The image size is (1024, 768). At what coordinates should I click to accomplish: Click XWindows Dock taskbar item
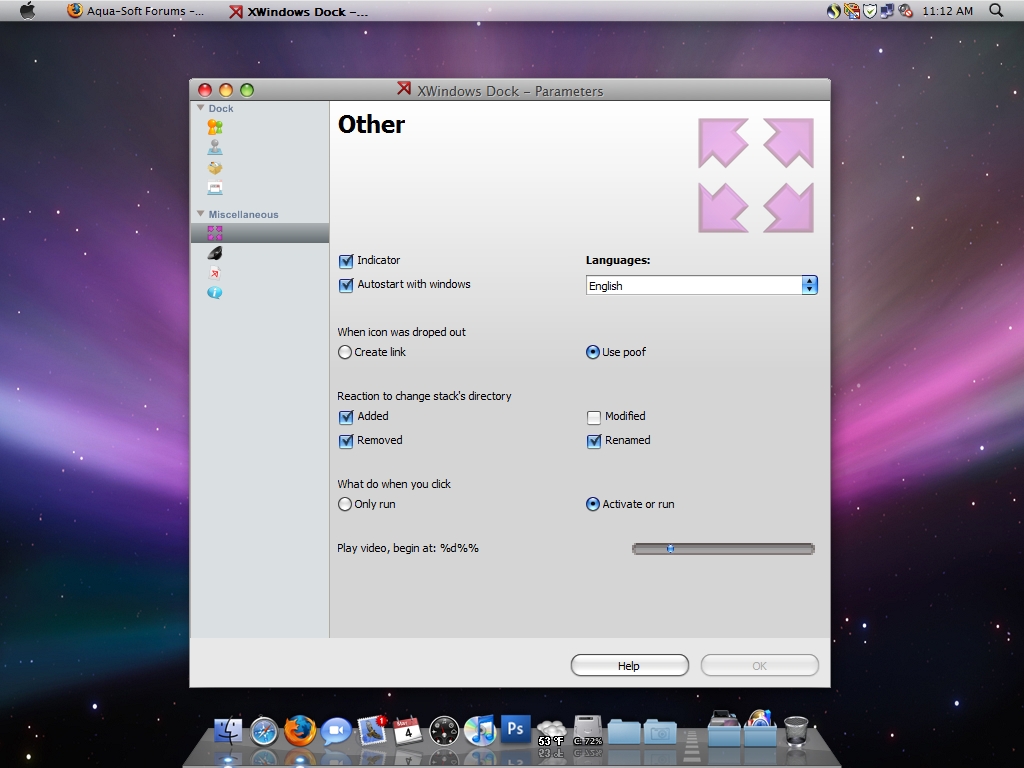[x=298, y=12]
